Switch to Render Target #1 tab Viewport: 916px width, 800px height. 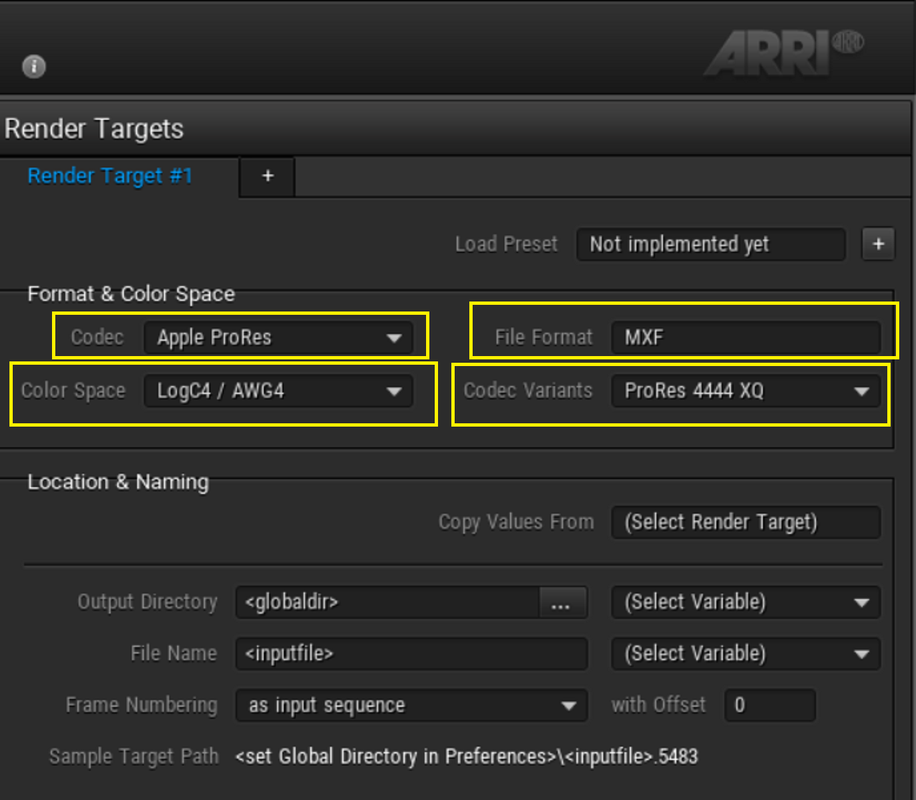coord(110,176)
